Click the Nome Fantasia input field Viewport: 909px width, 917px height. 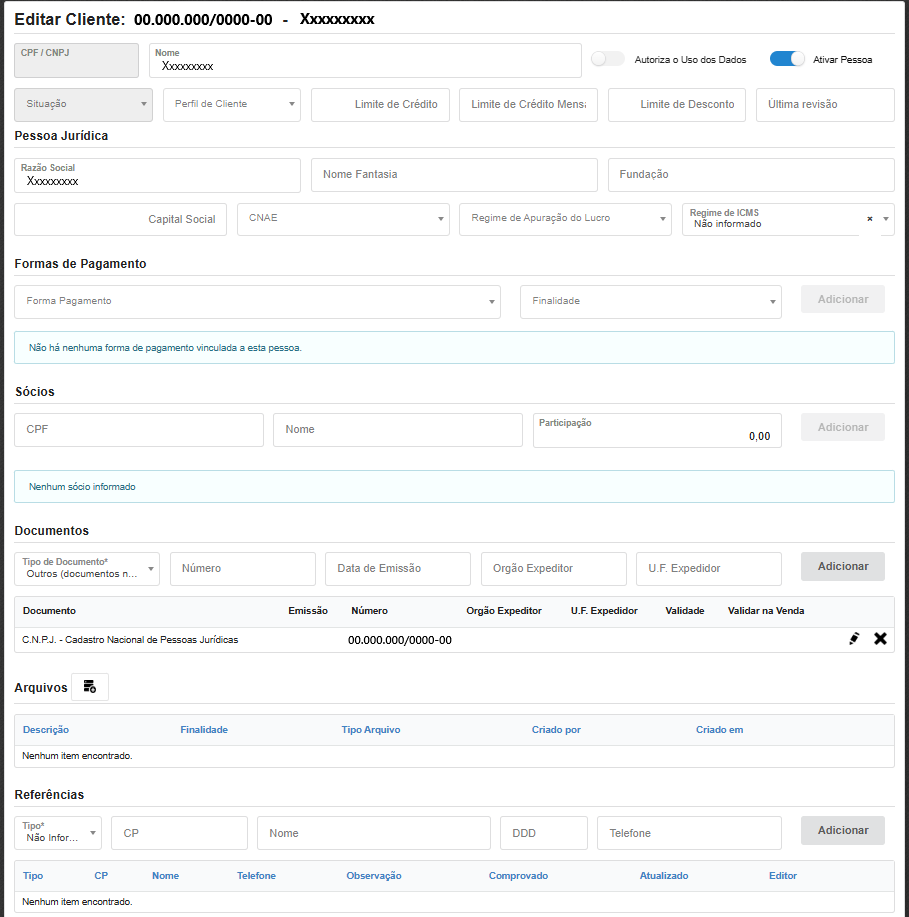454,175
